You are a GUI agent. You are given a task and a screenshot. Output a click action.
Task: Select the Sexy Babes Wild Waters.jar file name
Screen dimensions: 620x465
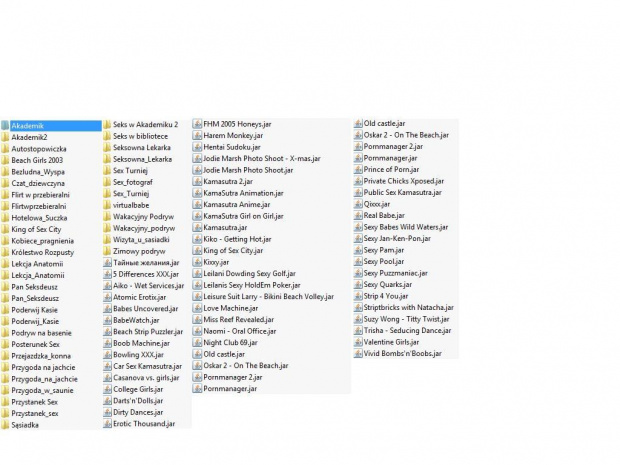[x=406, y=227]
